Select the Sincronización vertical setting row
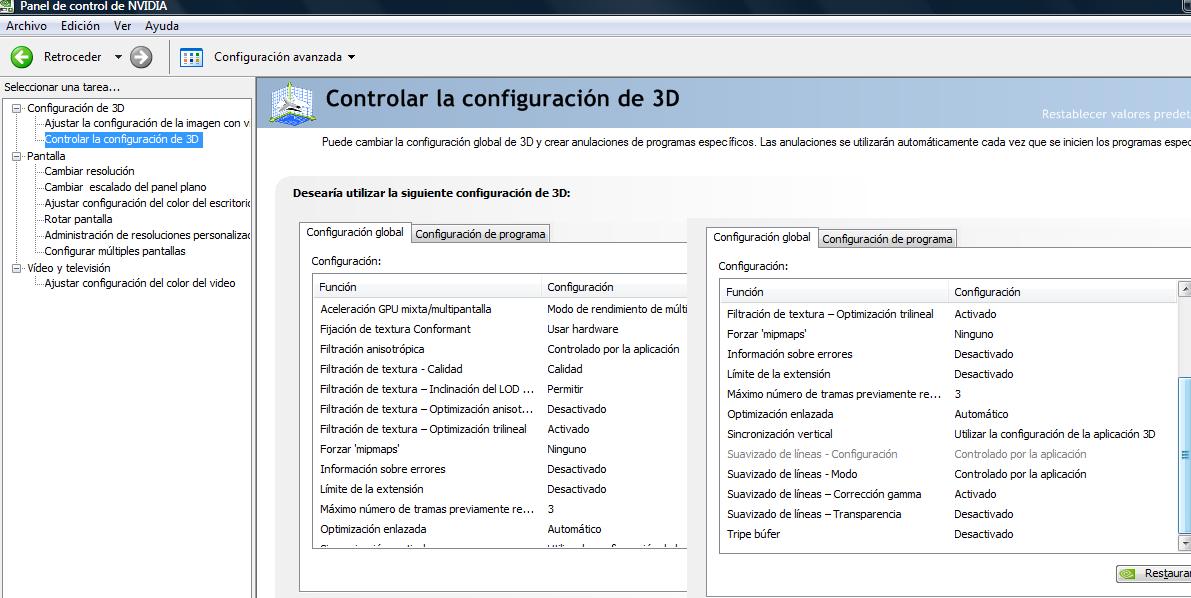Image resolution: width=1191 pixels, height=598 pixels. pos(780,434)
